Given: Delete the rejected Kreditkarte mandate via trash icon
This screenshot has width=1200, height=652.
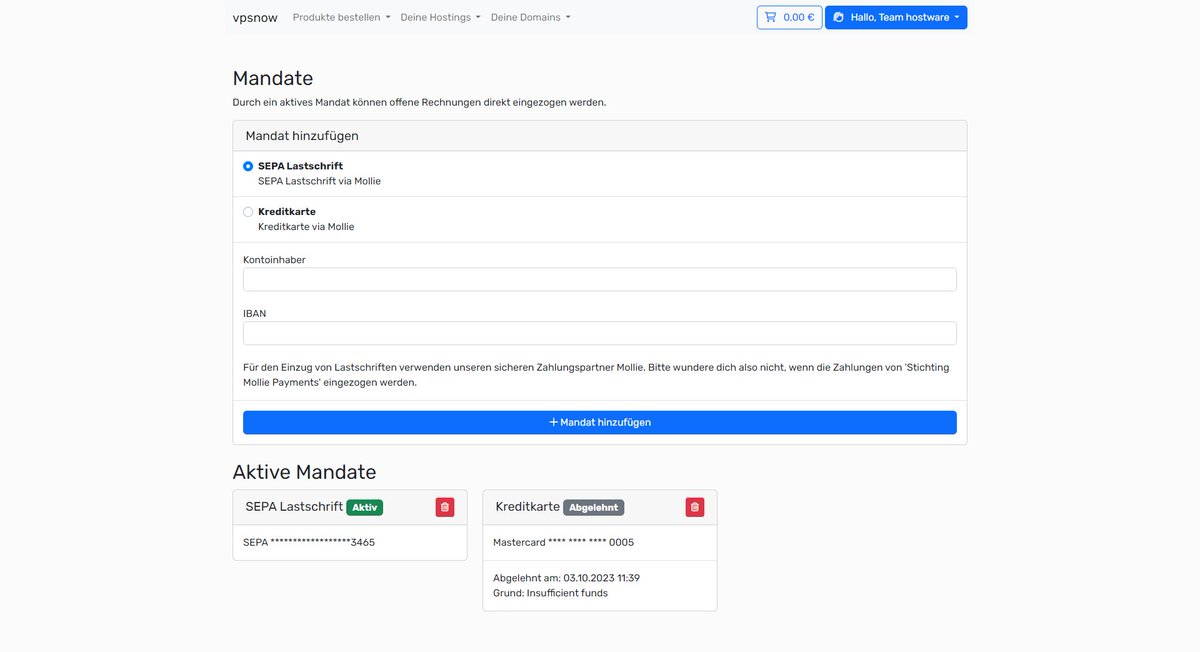Looking at the screenshot, I should [x=694, y=507].
